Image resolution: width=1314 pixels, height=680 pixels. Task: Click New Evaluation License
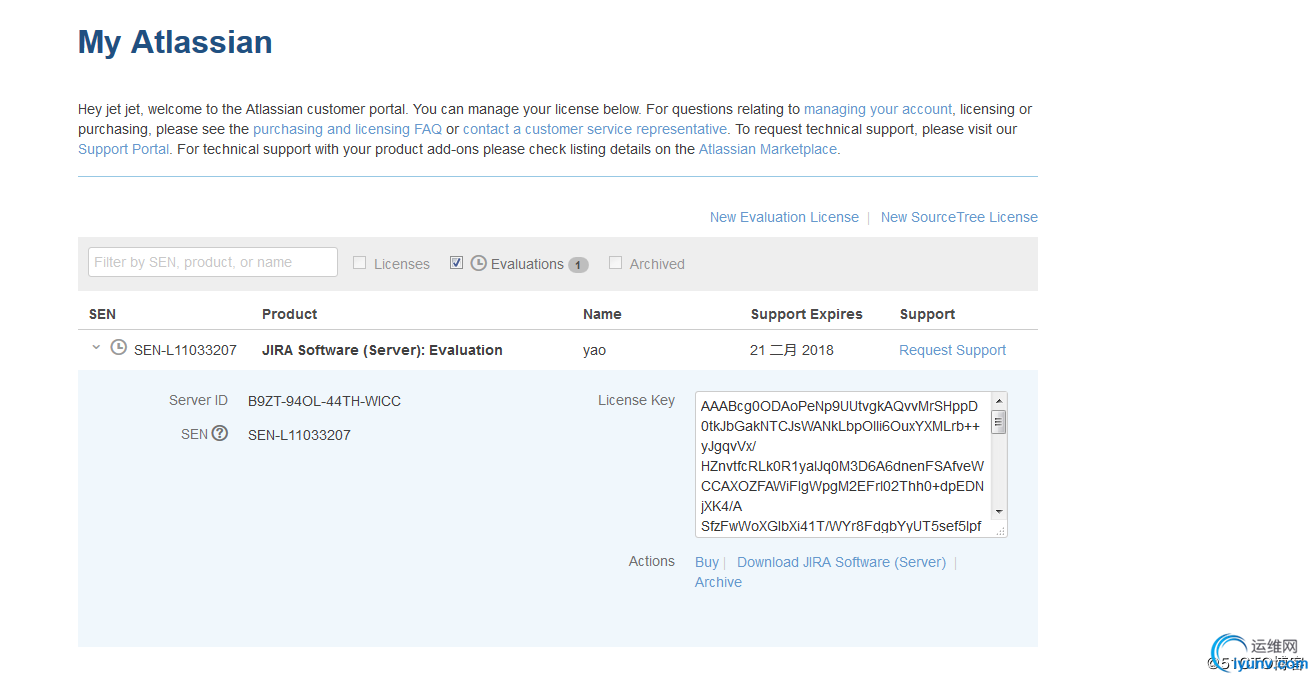(784, 217)
